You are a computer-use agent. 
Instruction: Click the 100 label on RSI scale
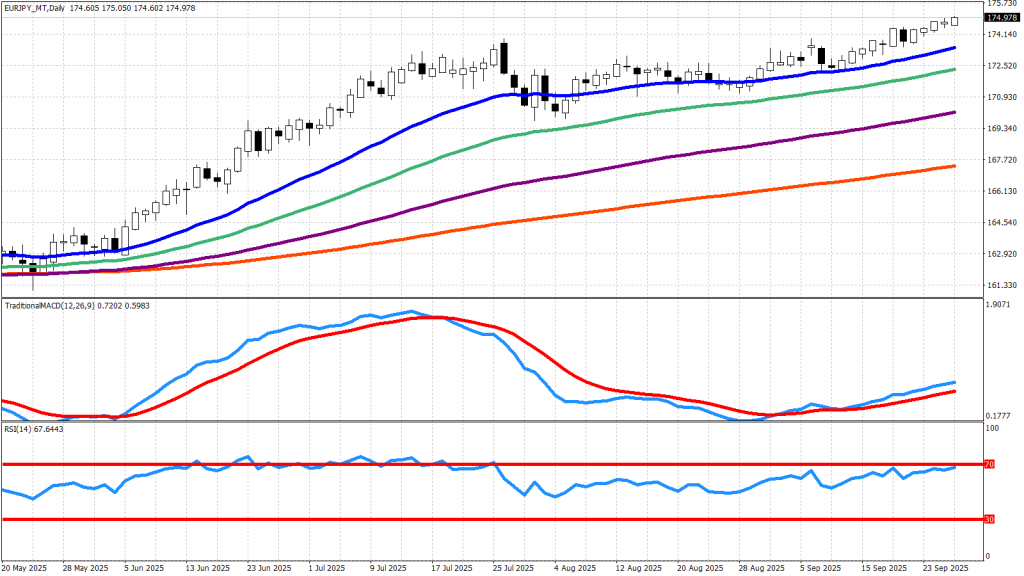click(993, 429)
